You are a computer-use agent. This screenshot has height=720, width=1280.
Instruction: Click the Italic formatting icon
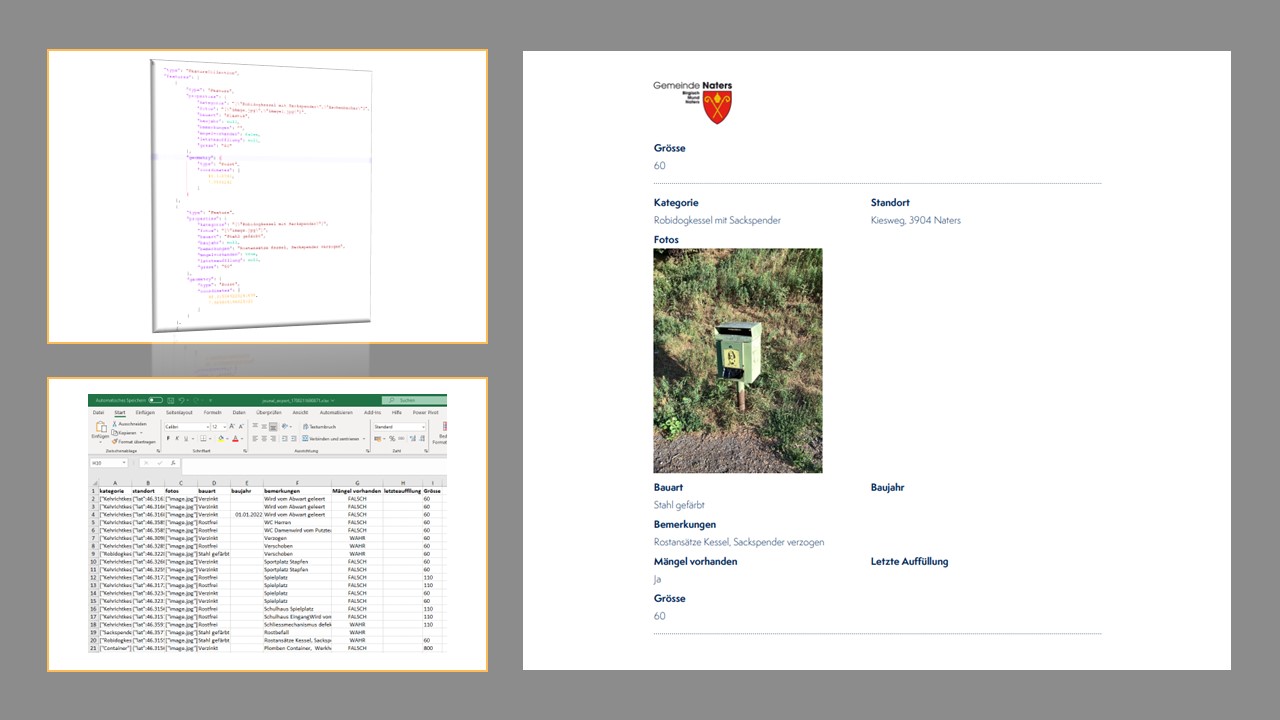[177, 438]
